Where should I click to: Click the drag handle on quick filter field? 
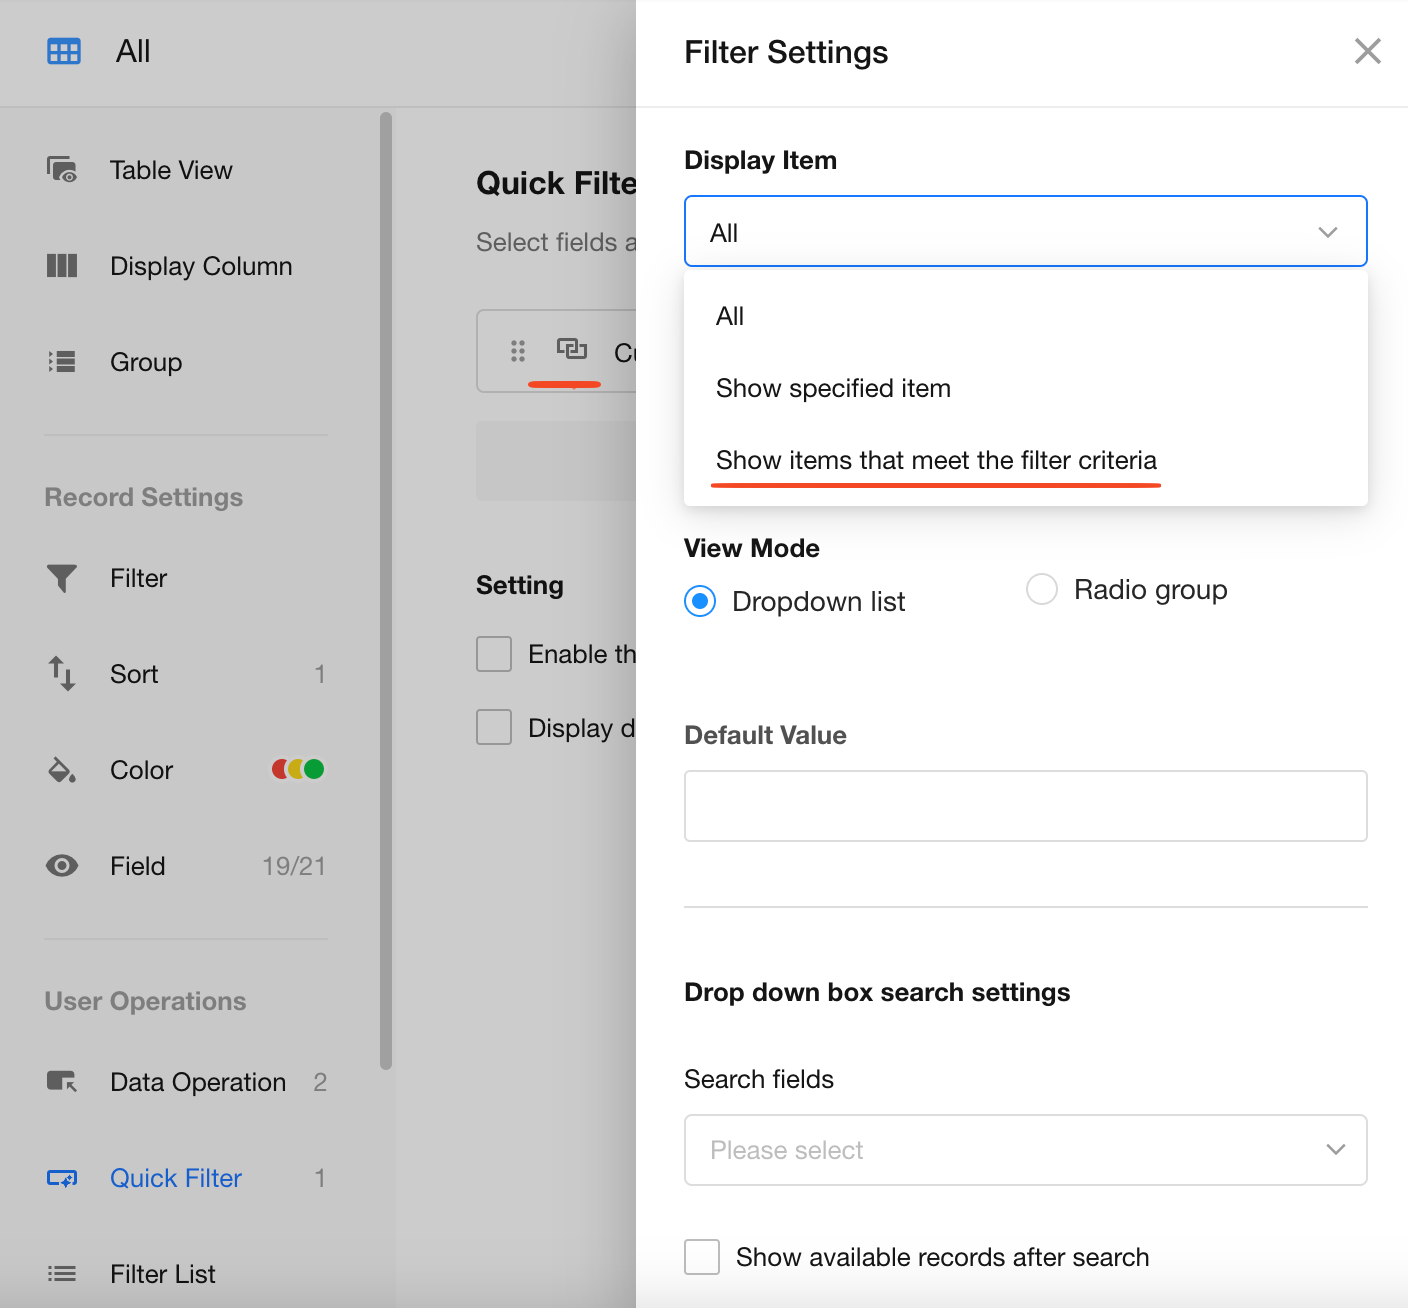[x=518, y=351]
